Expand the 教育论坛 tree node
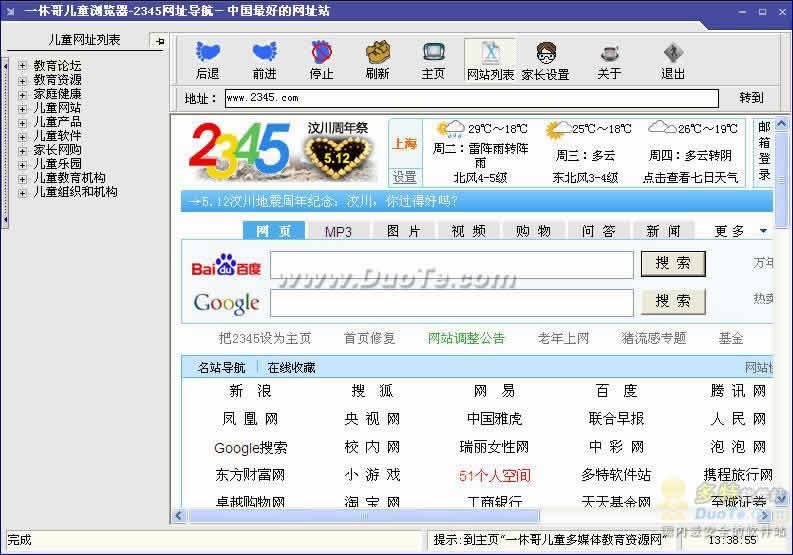Viewport: 793px width, 555px height. pos(22,65)
